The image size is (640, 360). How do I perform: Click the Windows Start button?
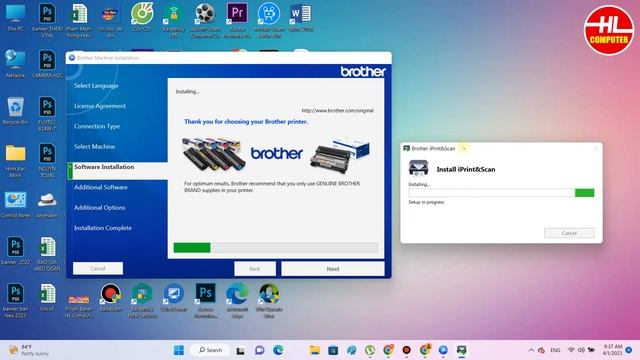tap(179, 350)
